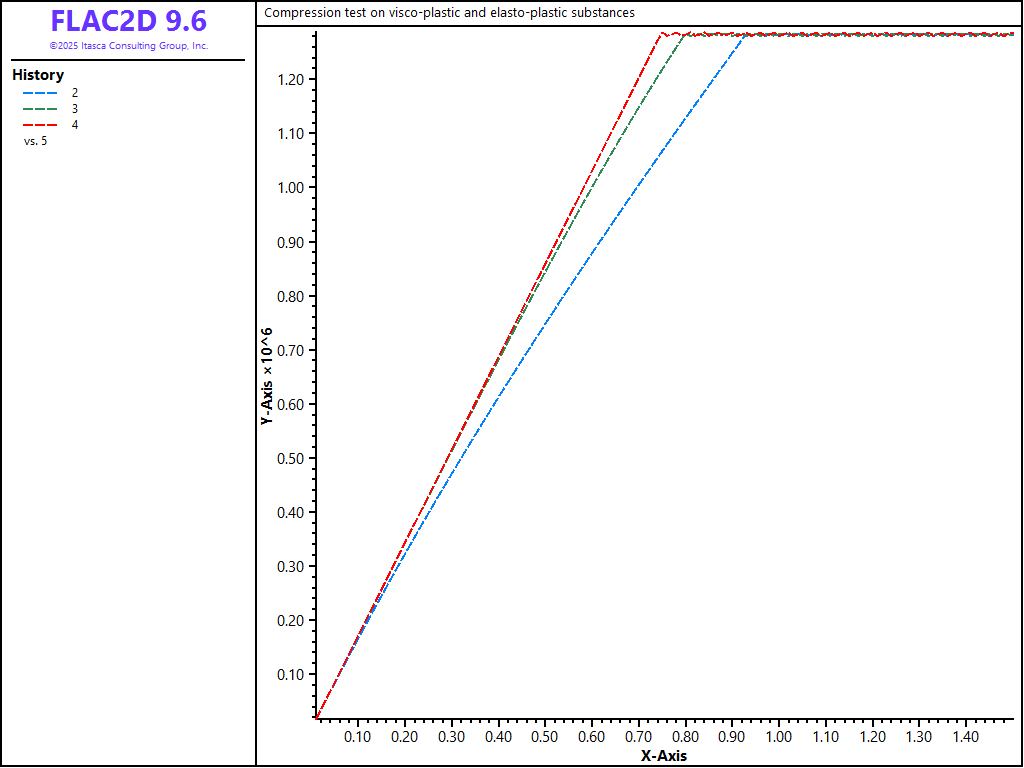Click the blue dashed line swatch for history 2
1024x768 pixels.
point(42,92)
